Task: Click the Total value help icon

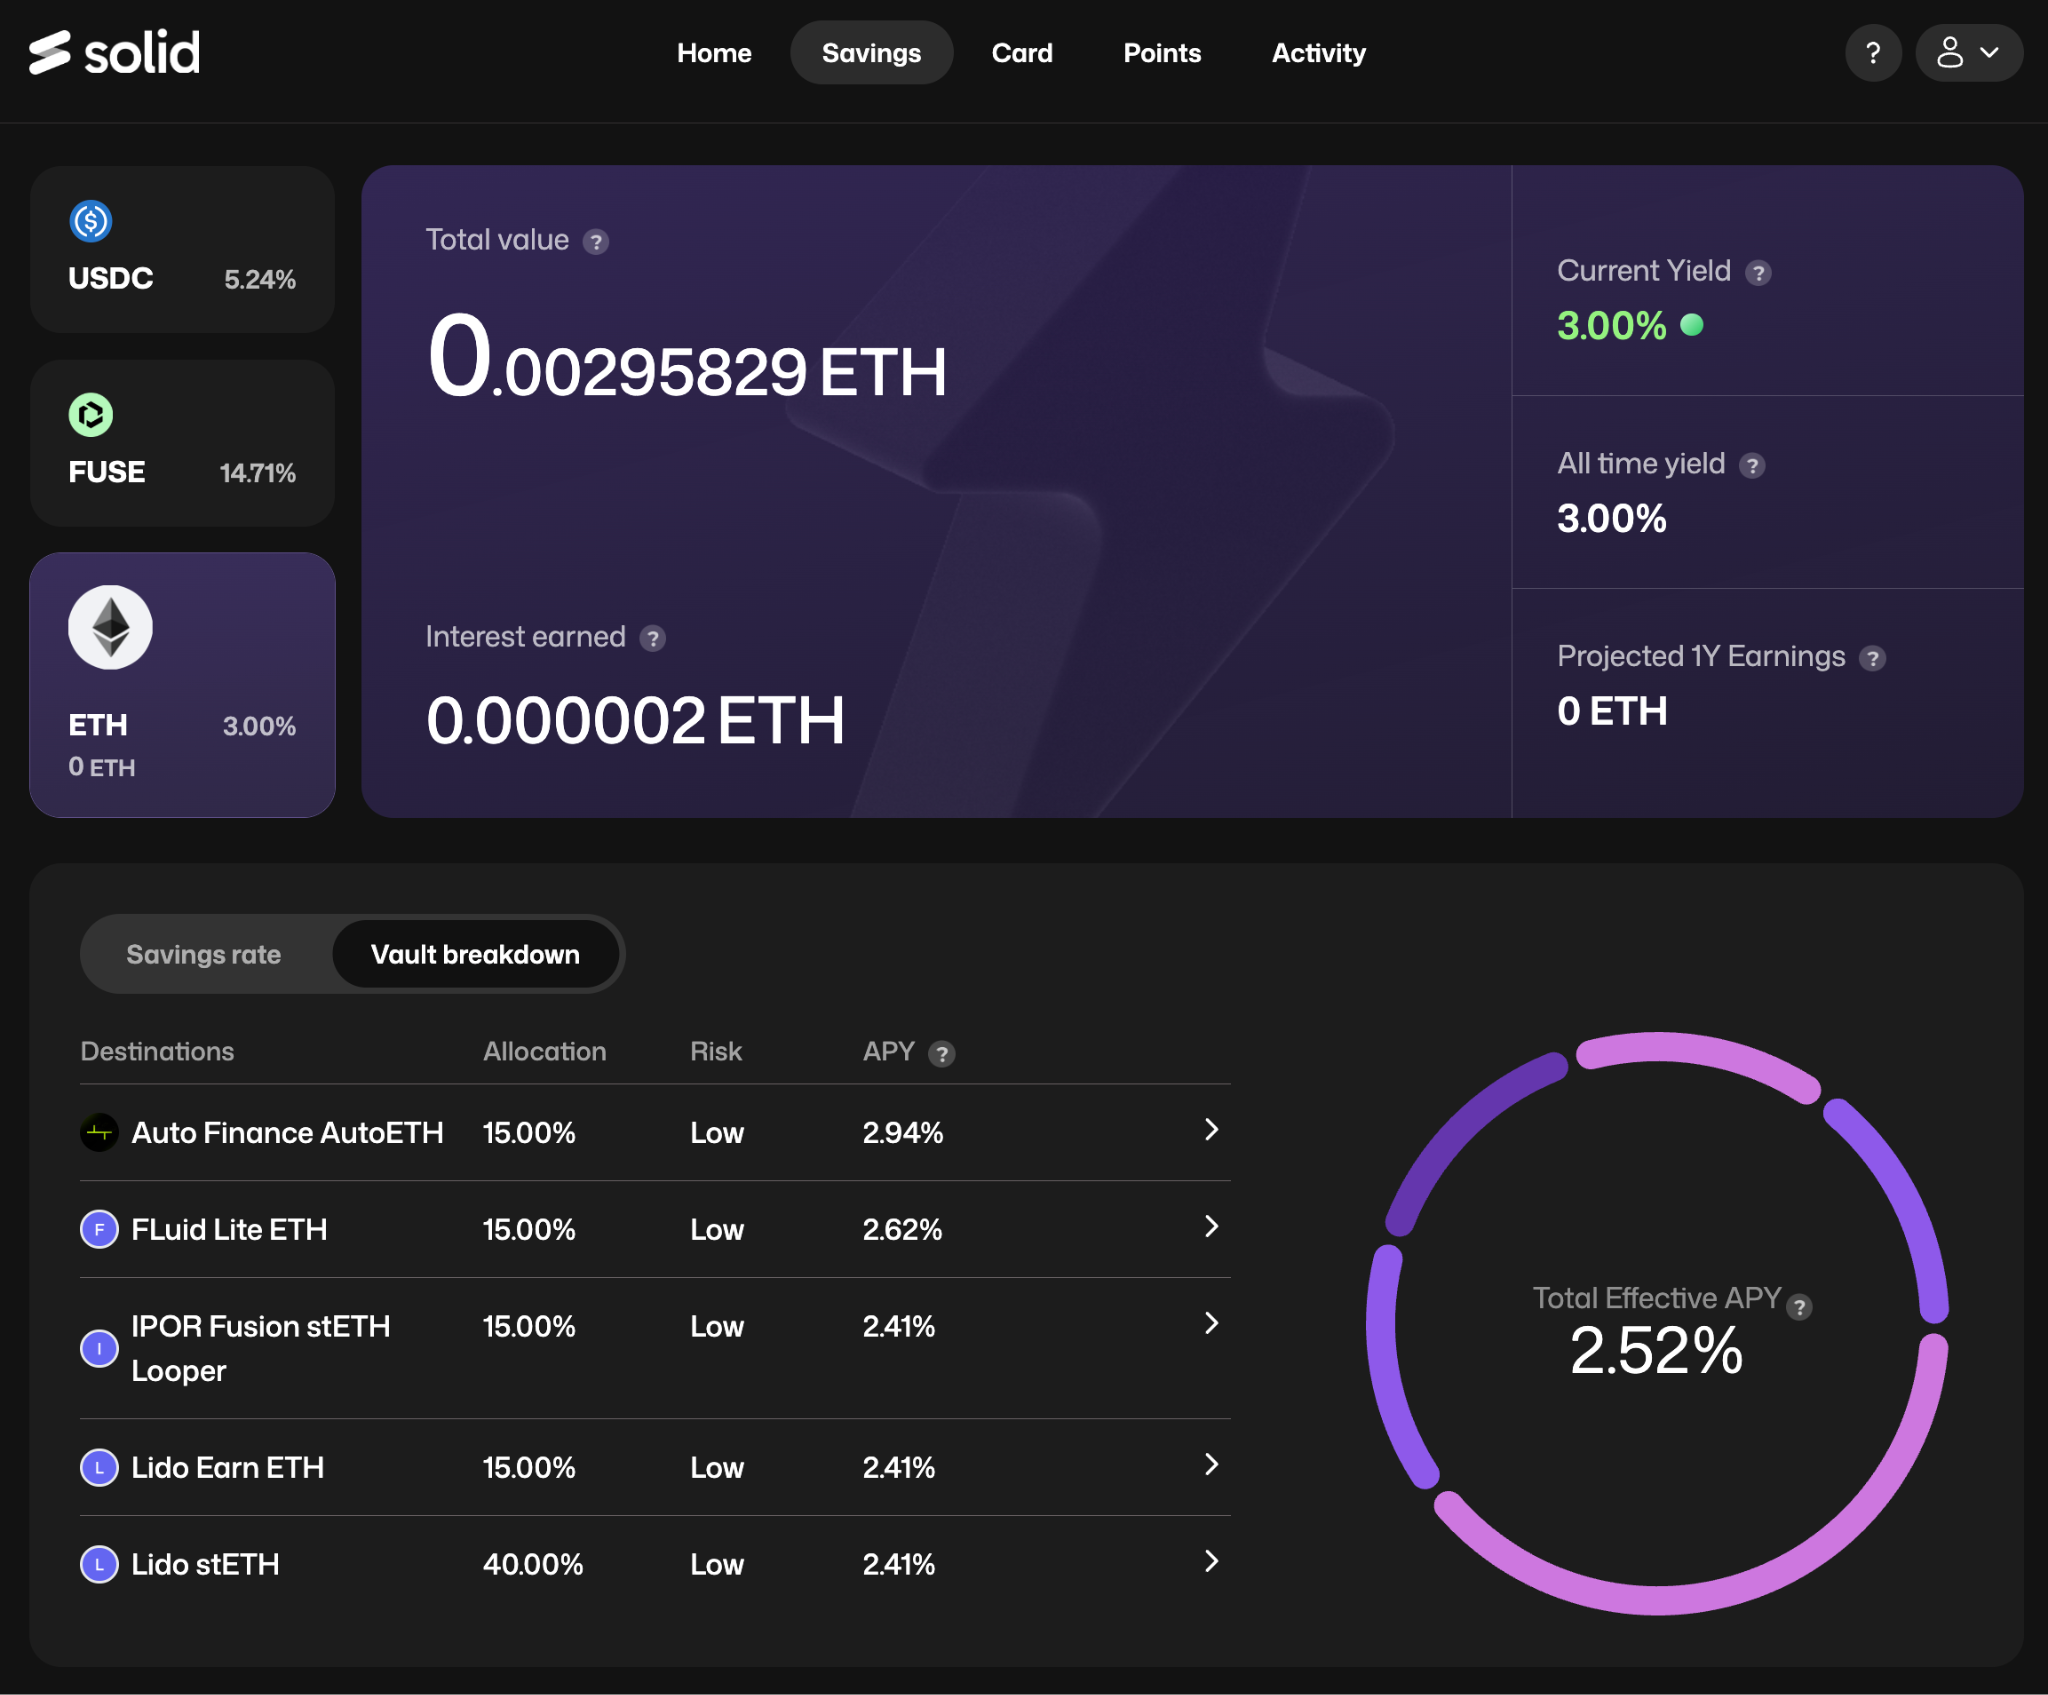Action: pyautogui.click(x=596, y=242)
